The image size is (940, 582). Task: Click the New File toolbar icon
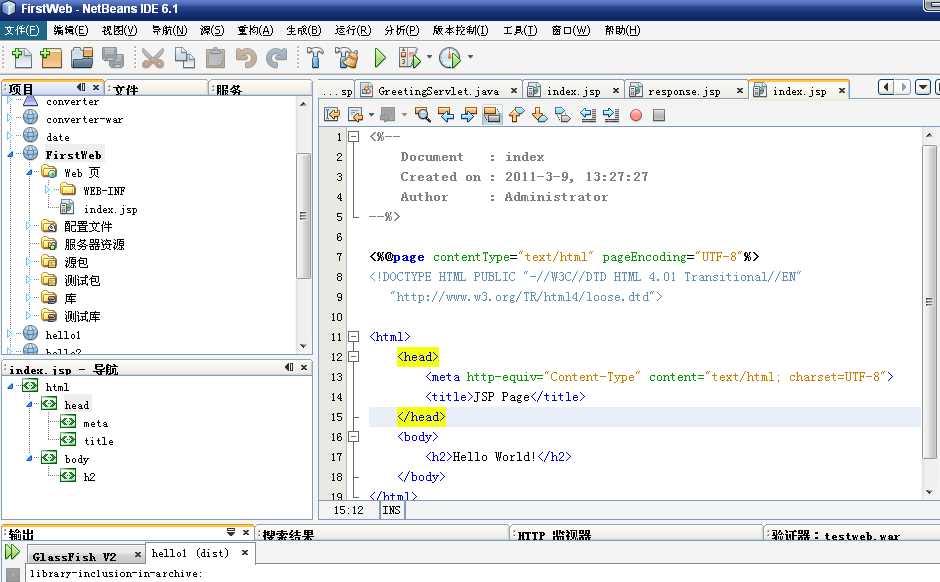pos(22,58)
